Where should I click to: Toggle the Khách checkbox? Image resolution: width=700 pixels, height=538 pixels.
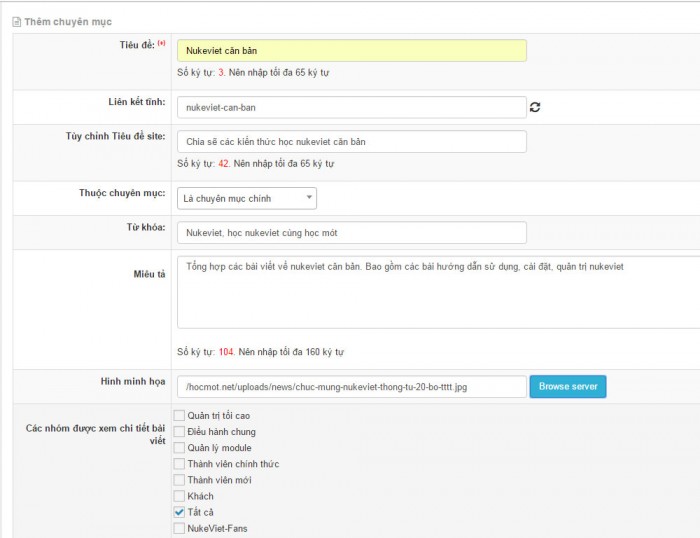tap(179, 496)
